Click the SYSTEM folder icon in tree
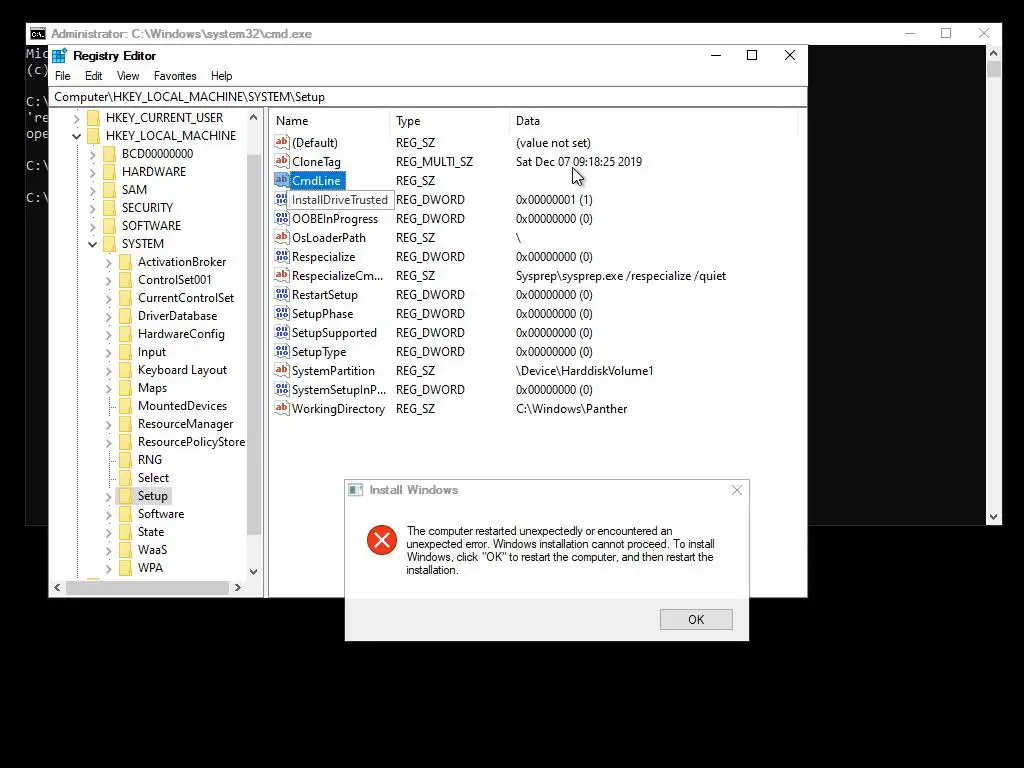Screen dimensions: 1024x768 tap(110, 244)
